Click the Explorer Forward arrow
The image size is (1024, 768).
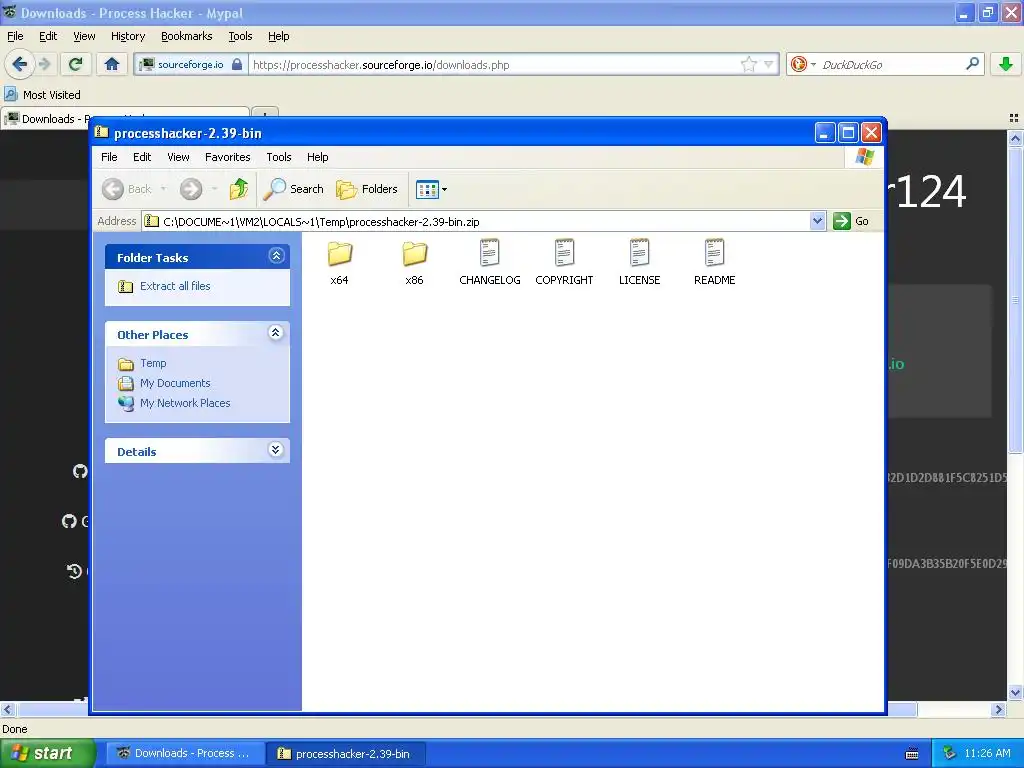point(191,189)
